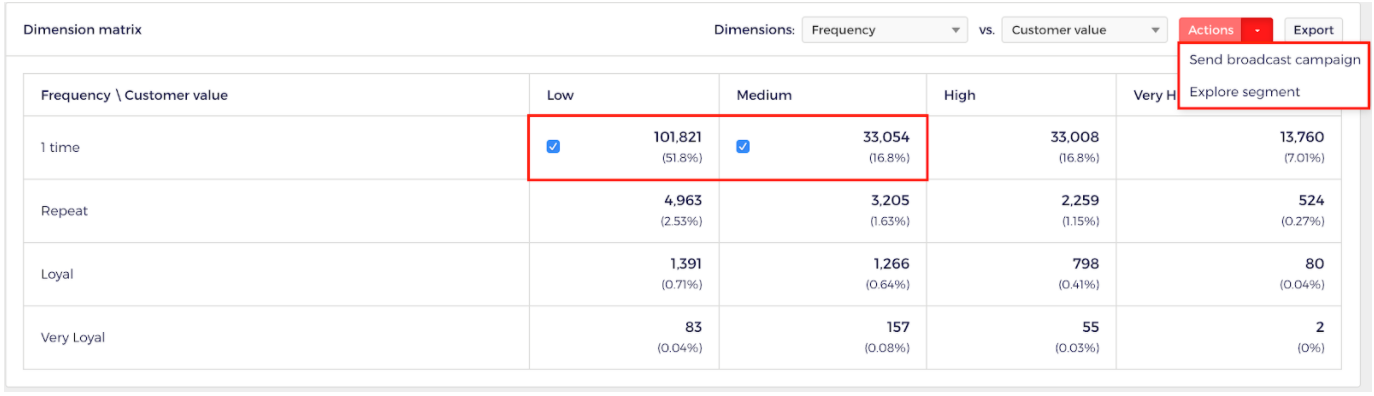The image size is (1374, 396).
Task: Select the Repeat / Medium cell 3,205
Action: coord(823,211)
